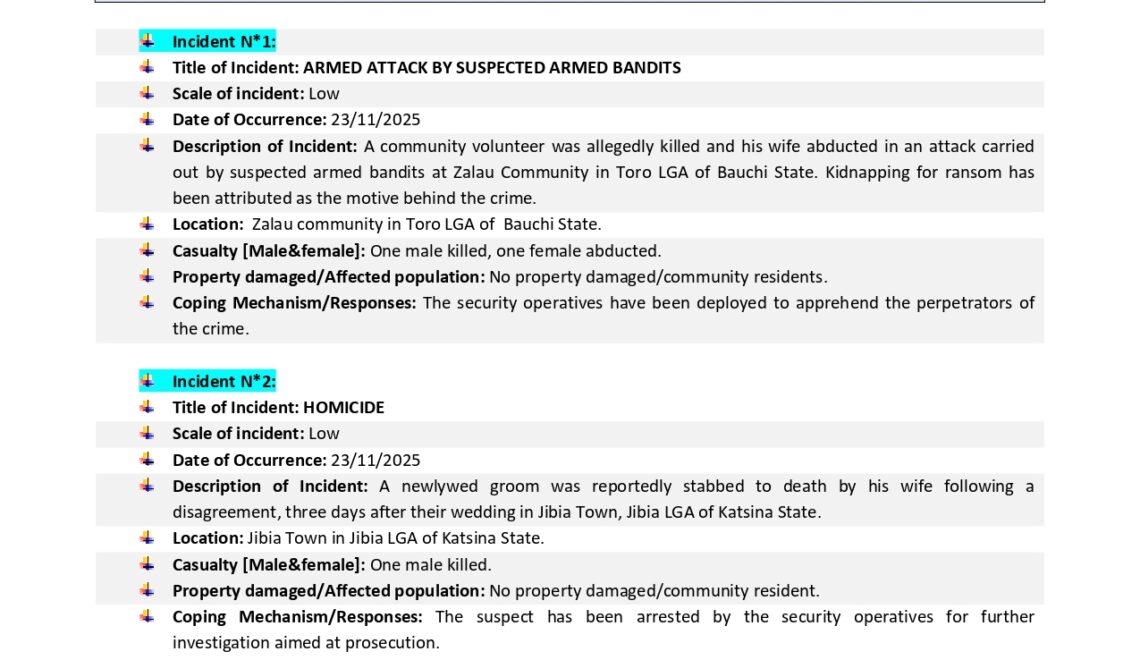The width and height of the screenshot is (1140, 660).
Task: Click bullet beside 'suspect has been arrested' response line
Action: tap(147, 616)
